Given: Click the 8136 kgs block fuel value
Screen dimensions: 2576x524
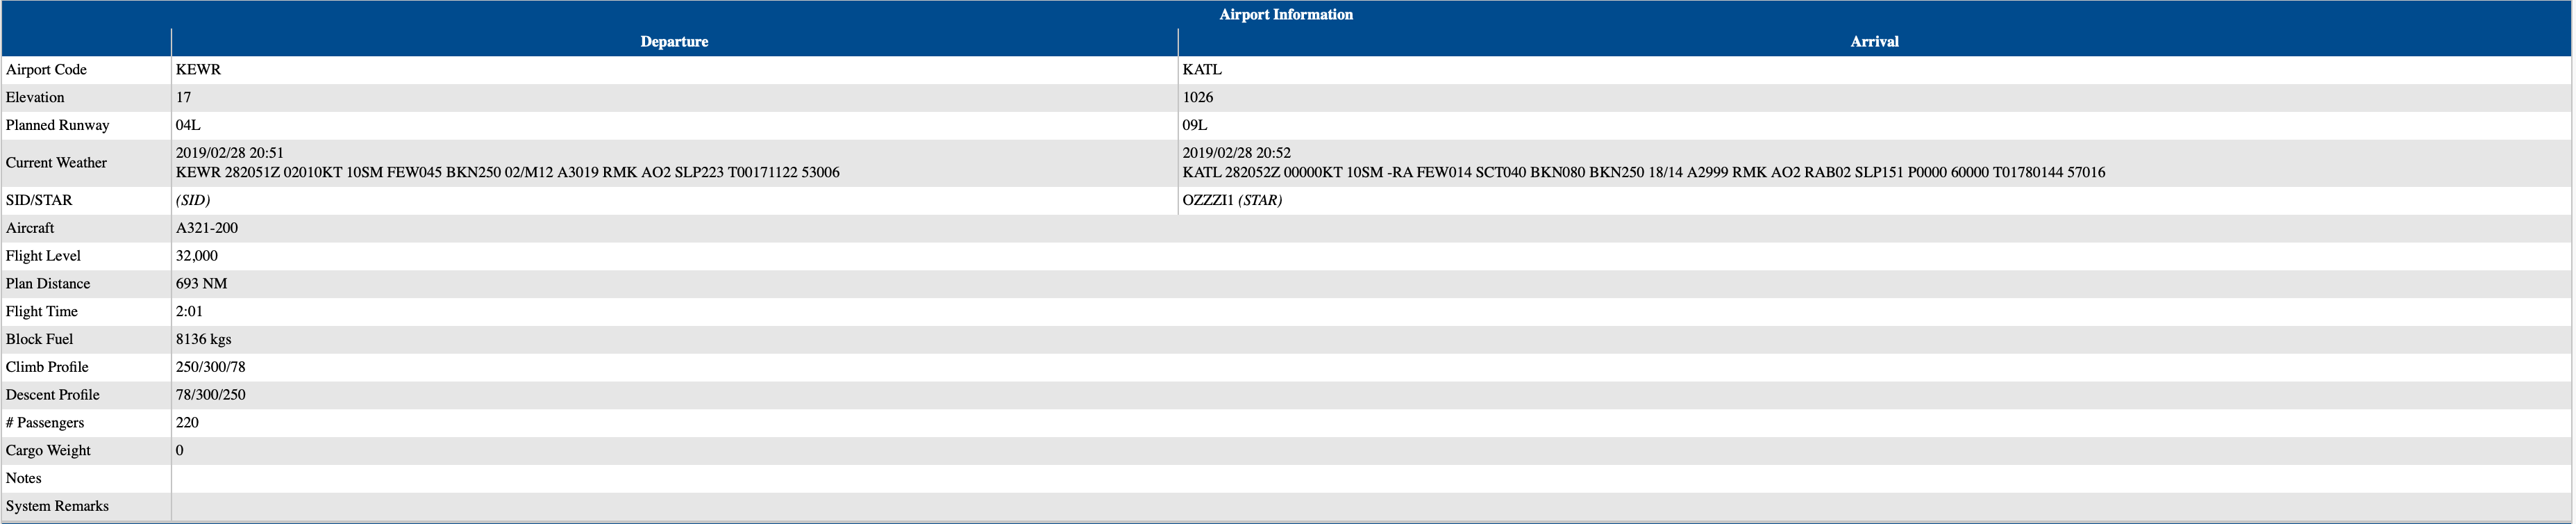Looking at the screenshot, I should (203, 340).
